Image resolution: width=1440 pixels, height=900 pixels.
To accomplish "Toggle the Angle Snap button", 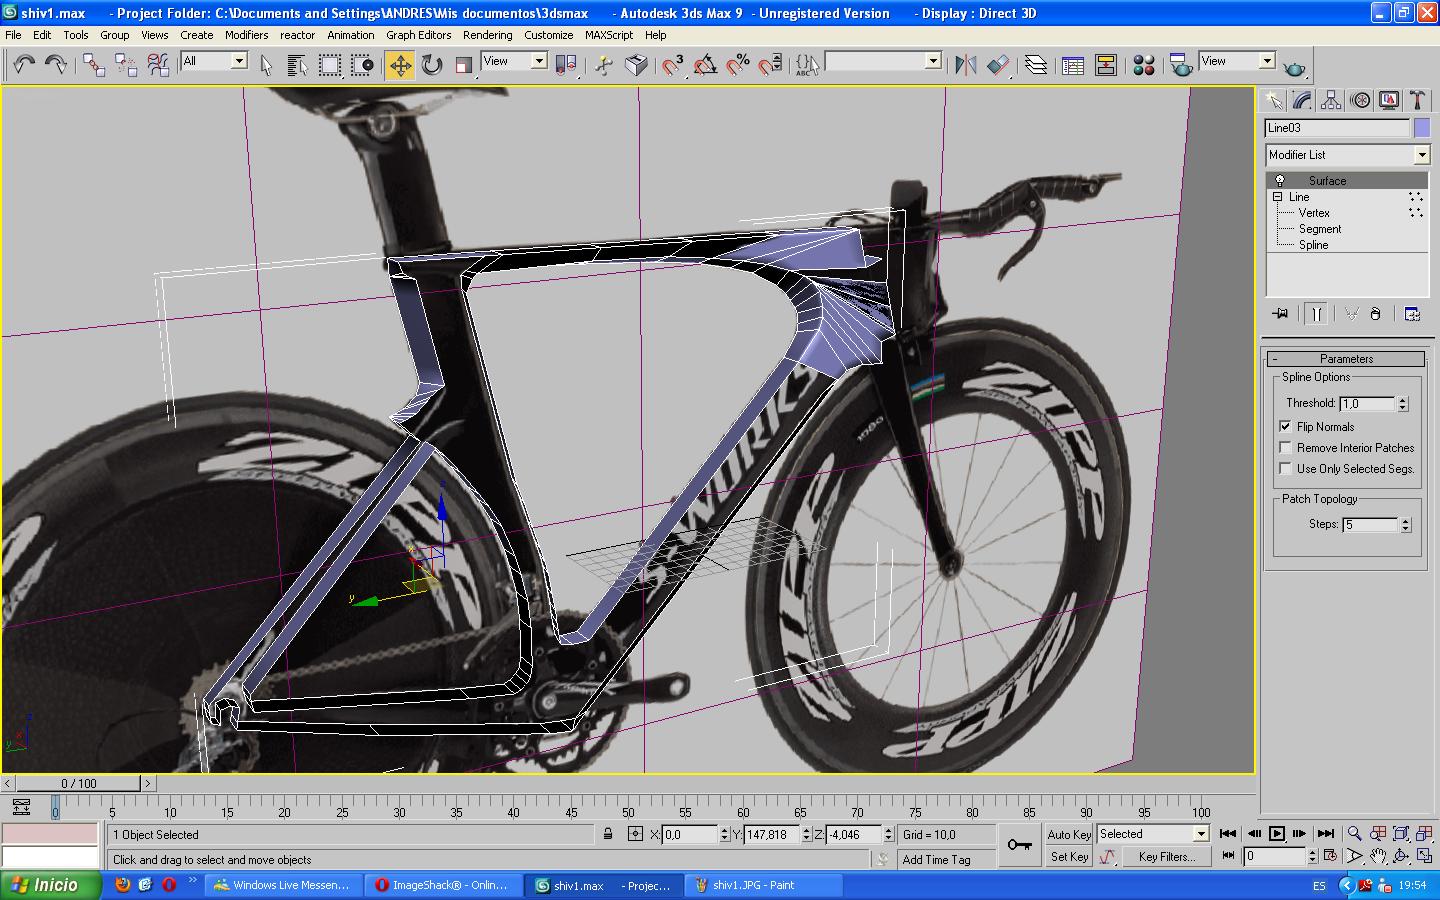I will (x=705, y=65).
